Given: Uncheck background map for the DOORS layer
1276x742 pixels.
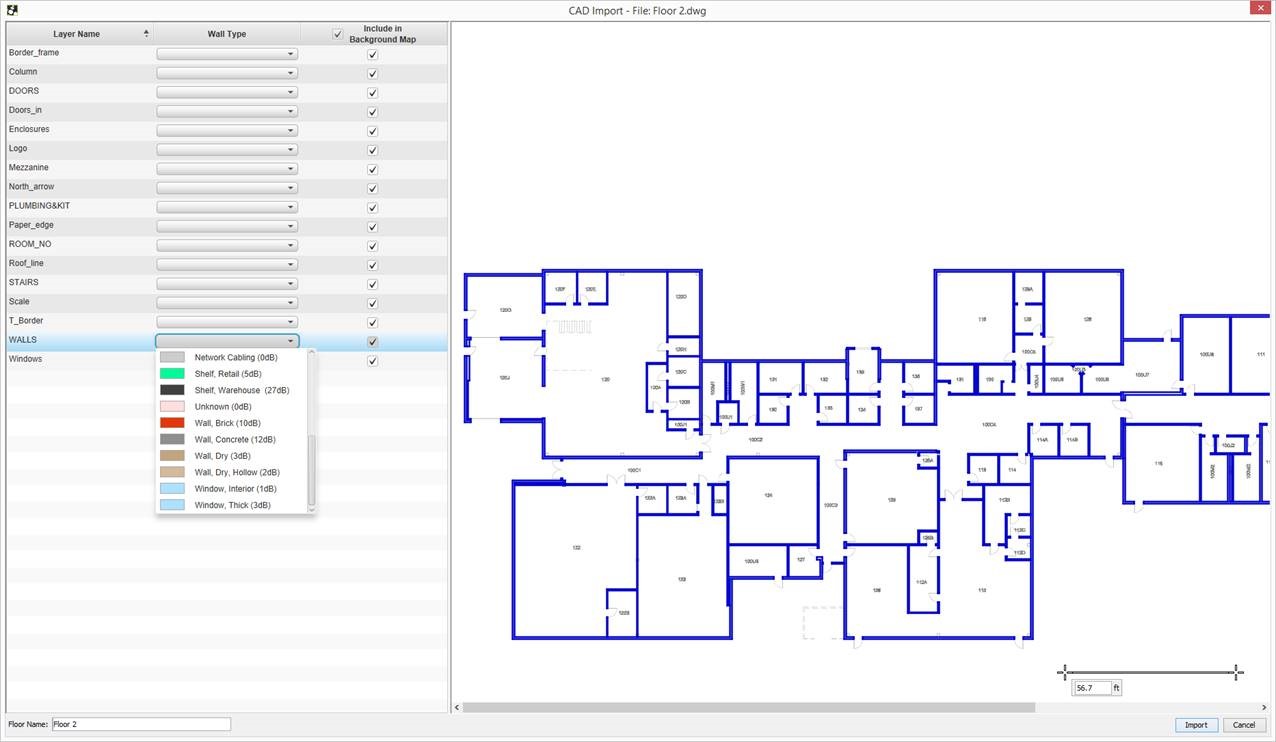Looking at the screenshot, I should click(x=372, y=92).
